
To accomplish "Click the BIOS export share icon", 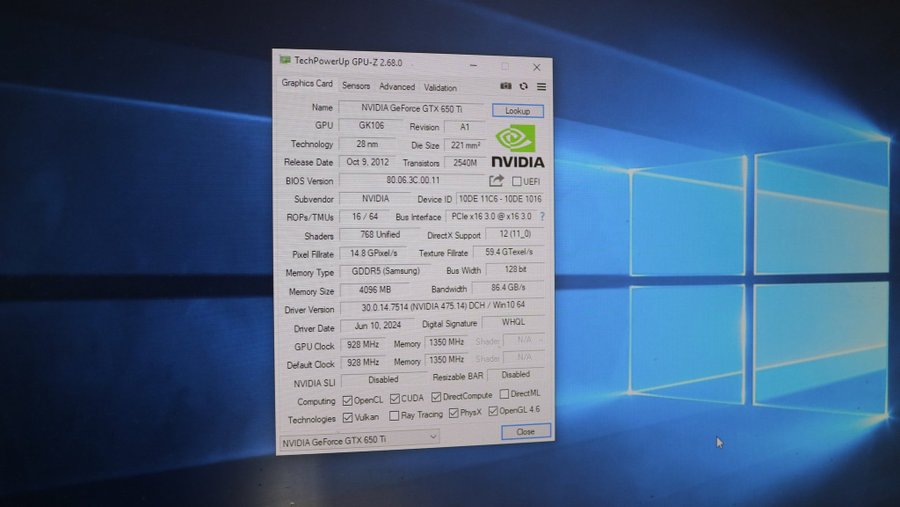I will (496, 181).
